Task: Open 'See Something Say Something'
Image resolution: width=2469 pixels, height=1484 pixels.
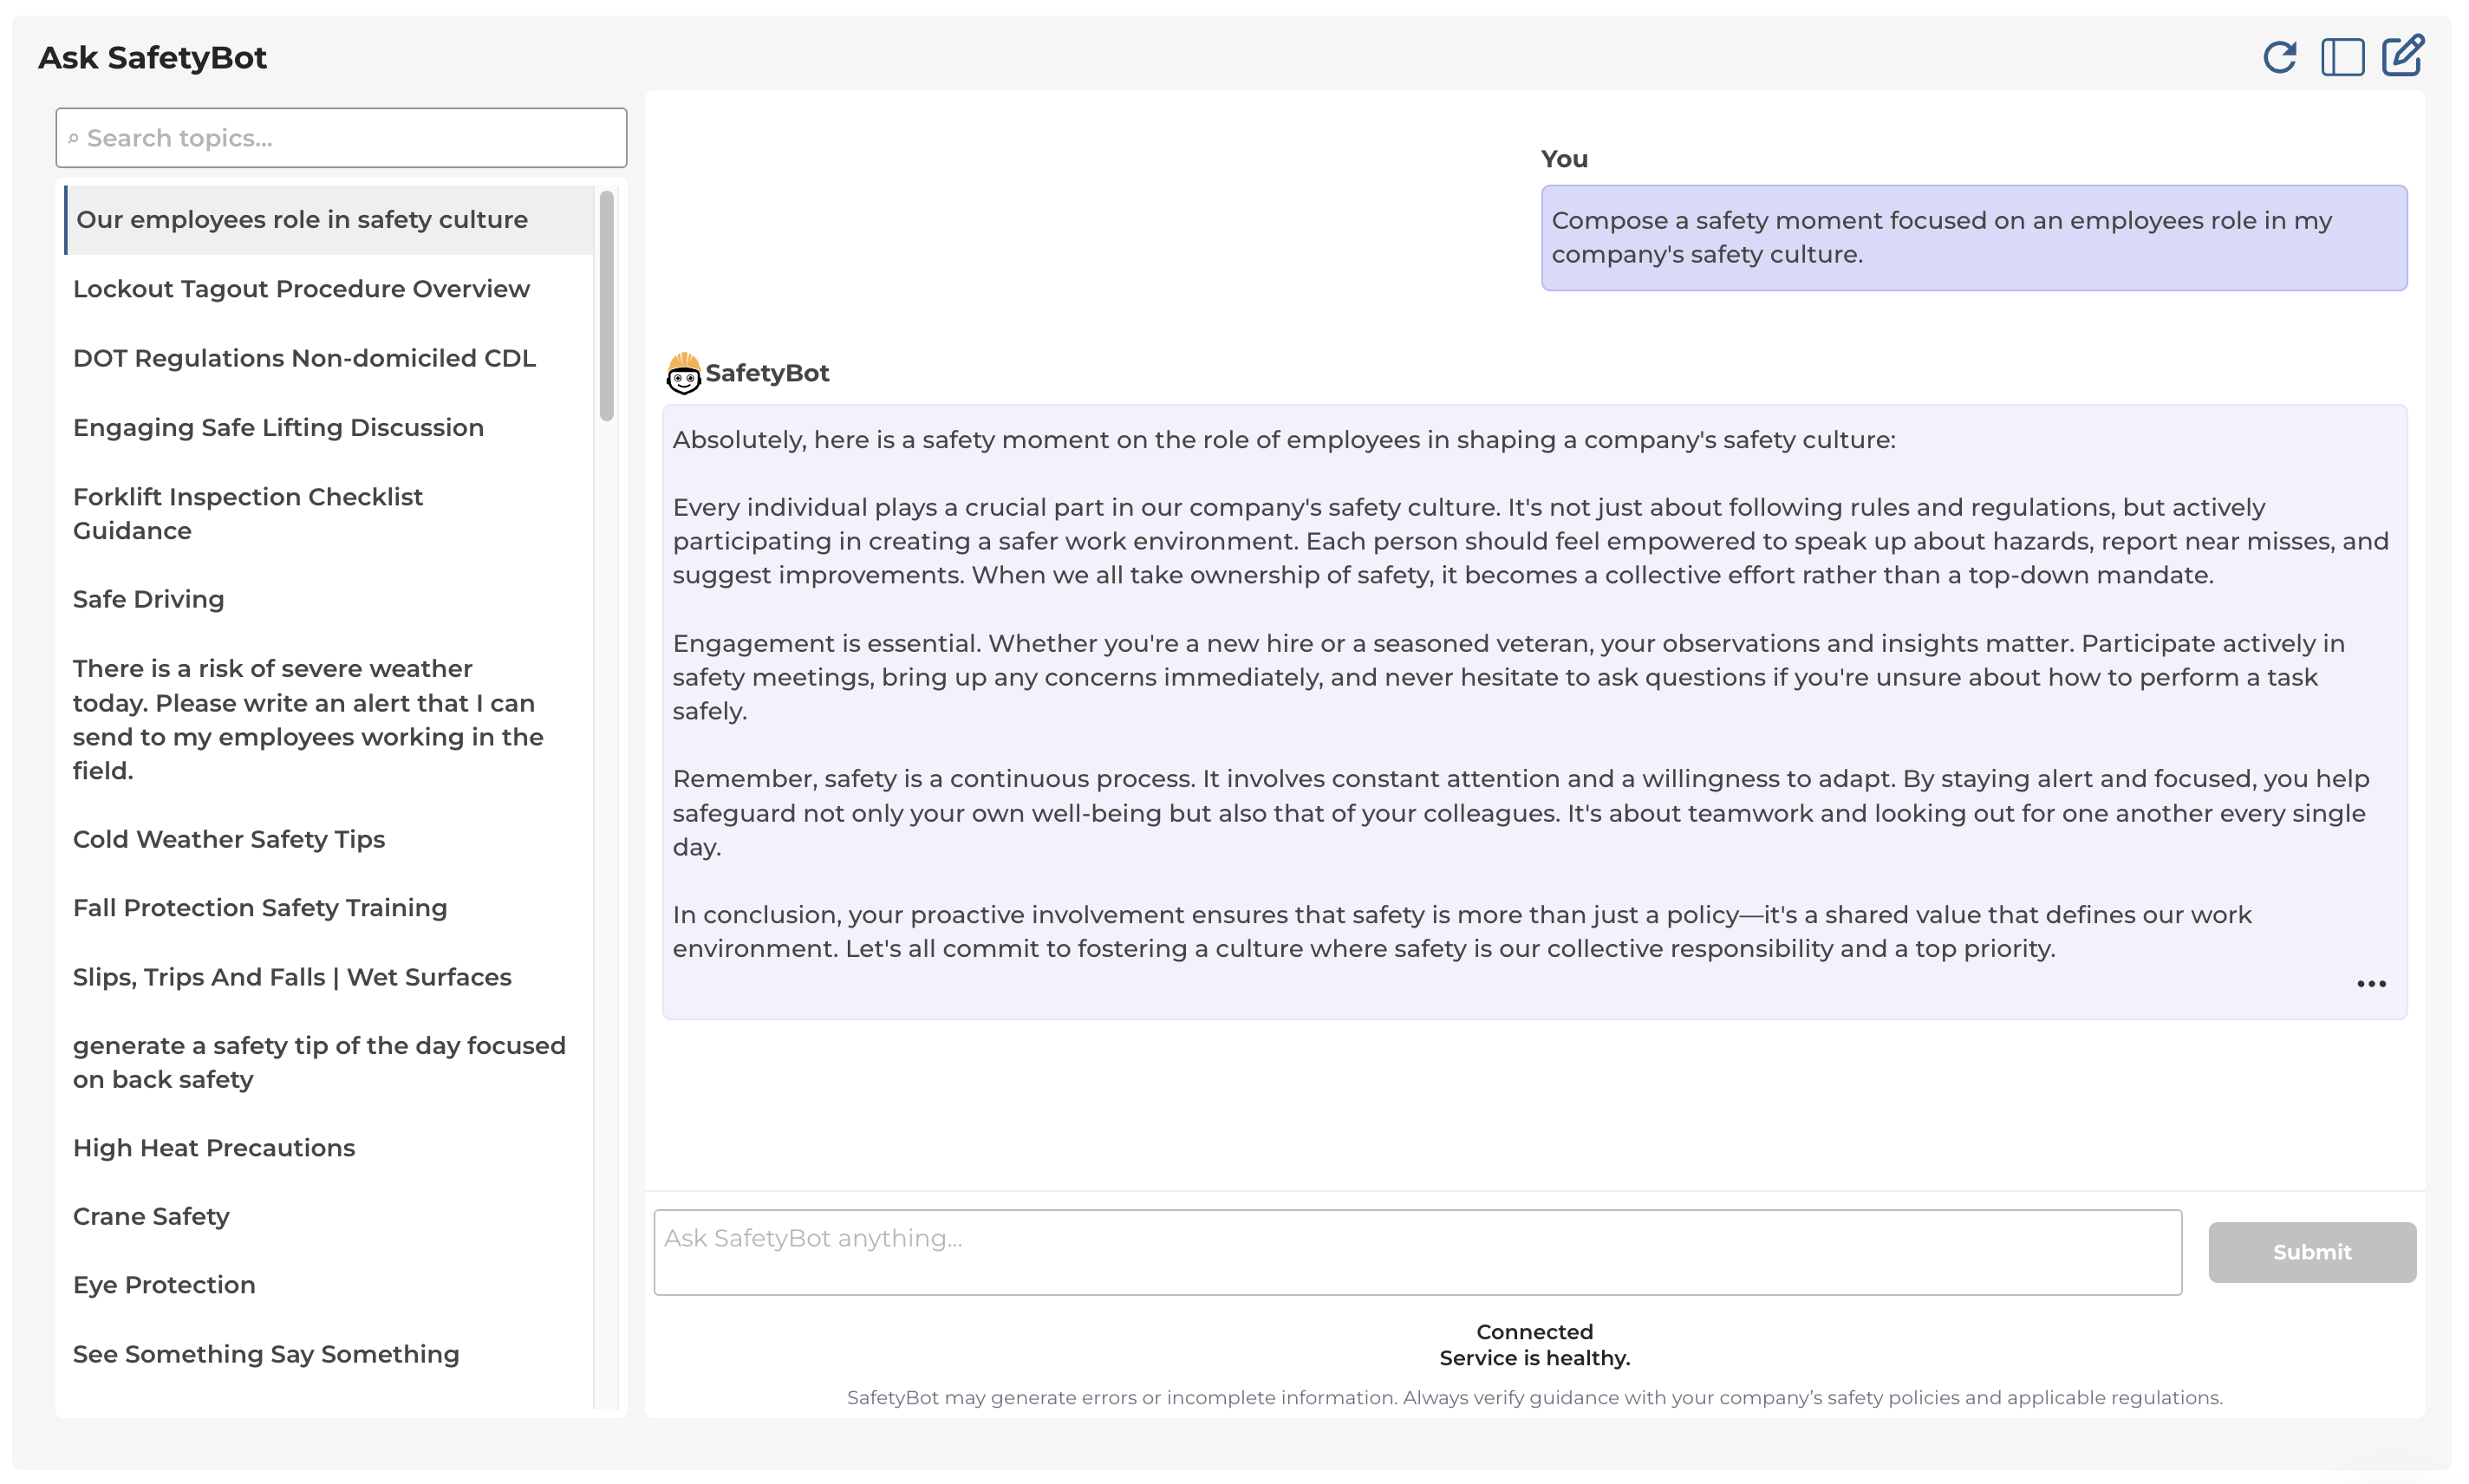Action: tap(265, 1354)
